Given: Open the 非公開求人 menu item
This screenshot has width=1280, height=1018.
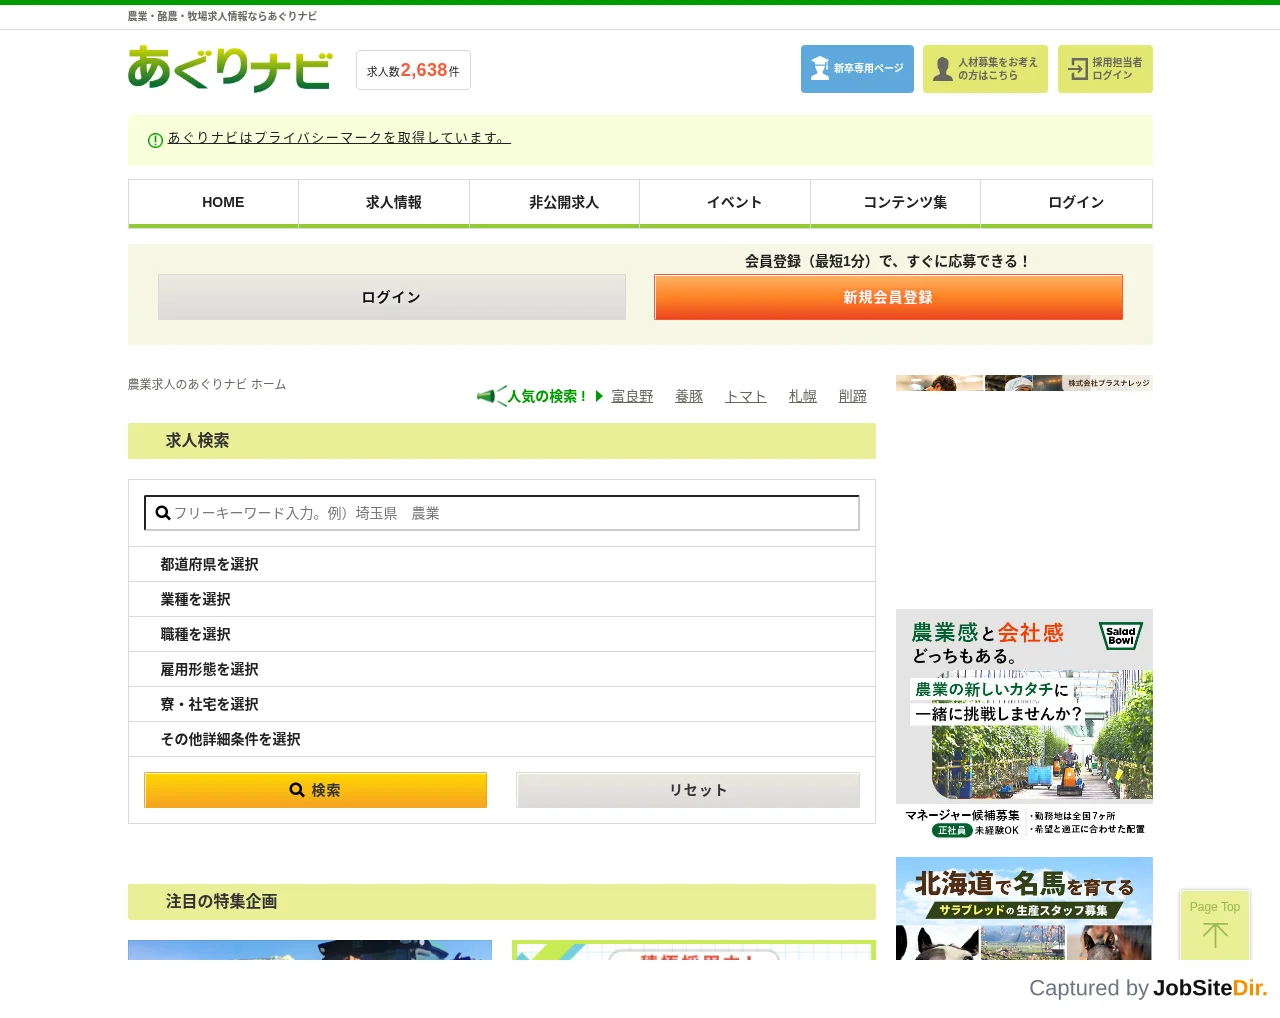Looking at the screenshot, I should tap(555, 203).
